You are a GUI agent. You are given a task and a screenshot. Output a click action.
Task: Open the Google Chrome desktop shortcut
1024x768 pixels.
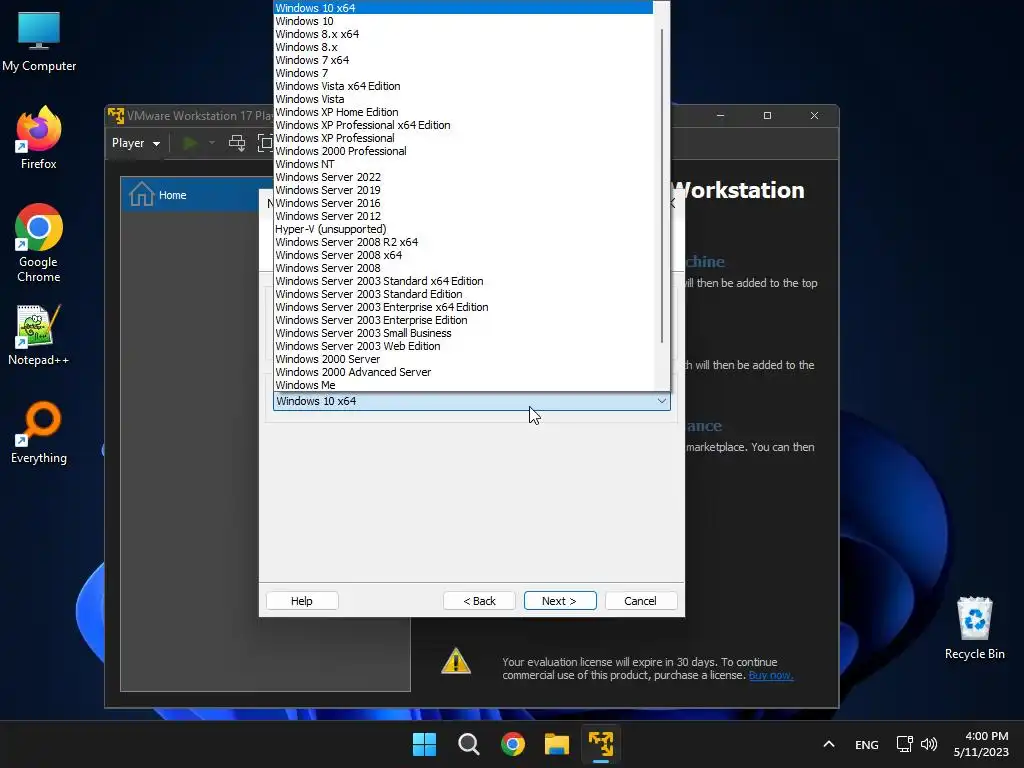pos(39,242)
